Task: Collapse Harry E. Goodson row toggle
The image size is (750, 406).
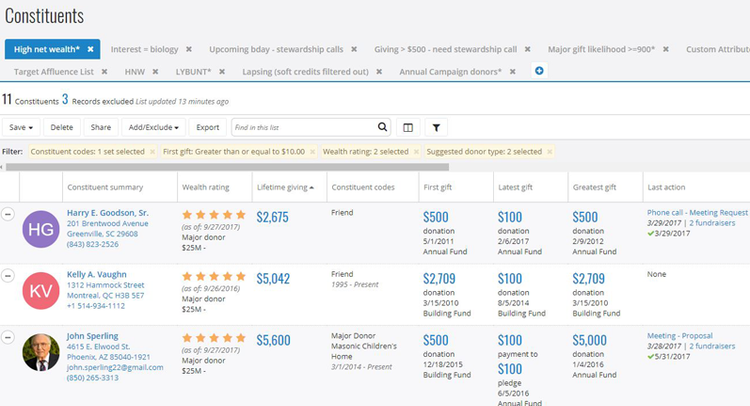Action: 8,213
